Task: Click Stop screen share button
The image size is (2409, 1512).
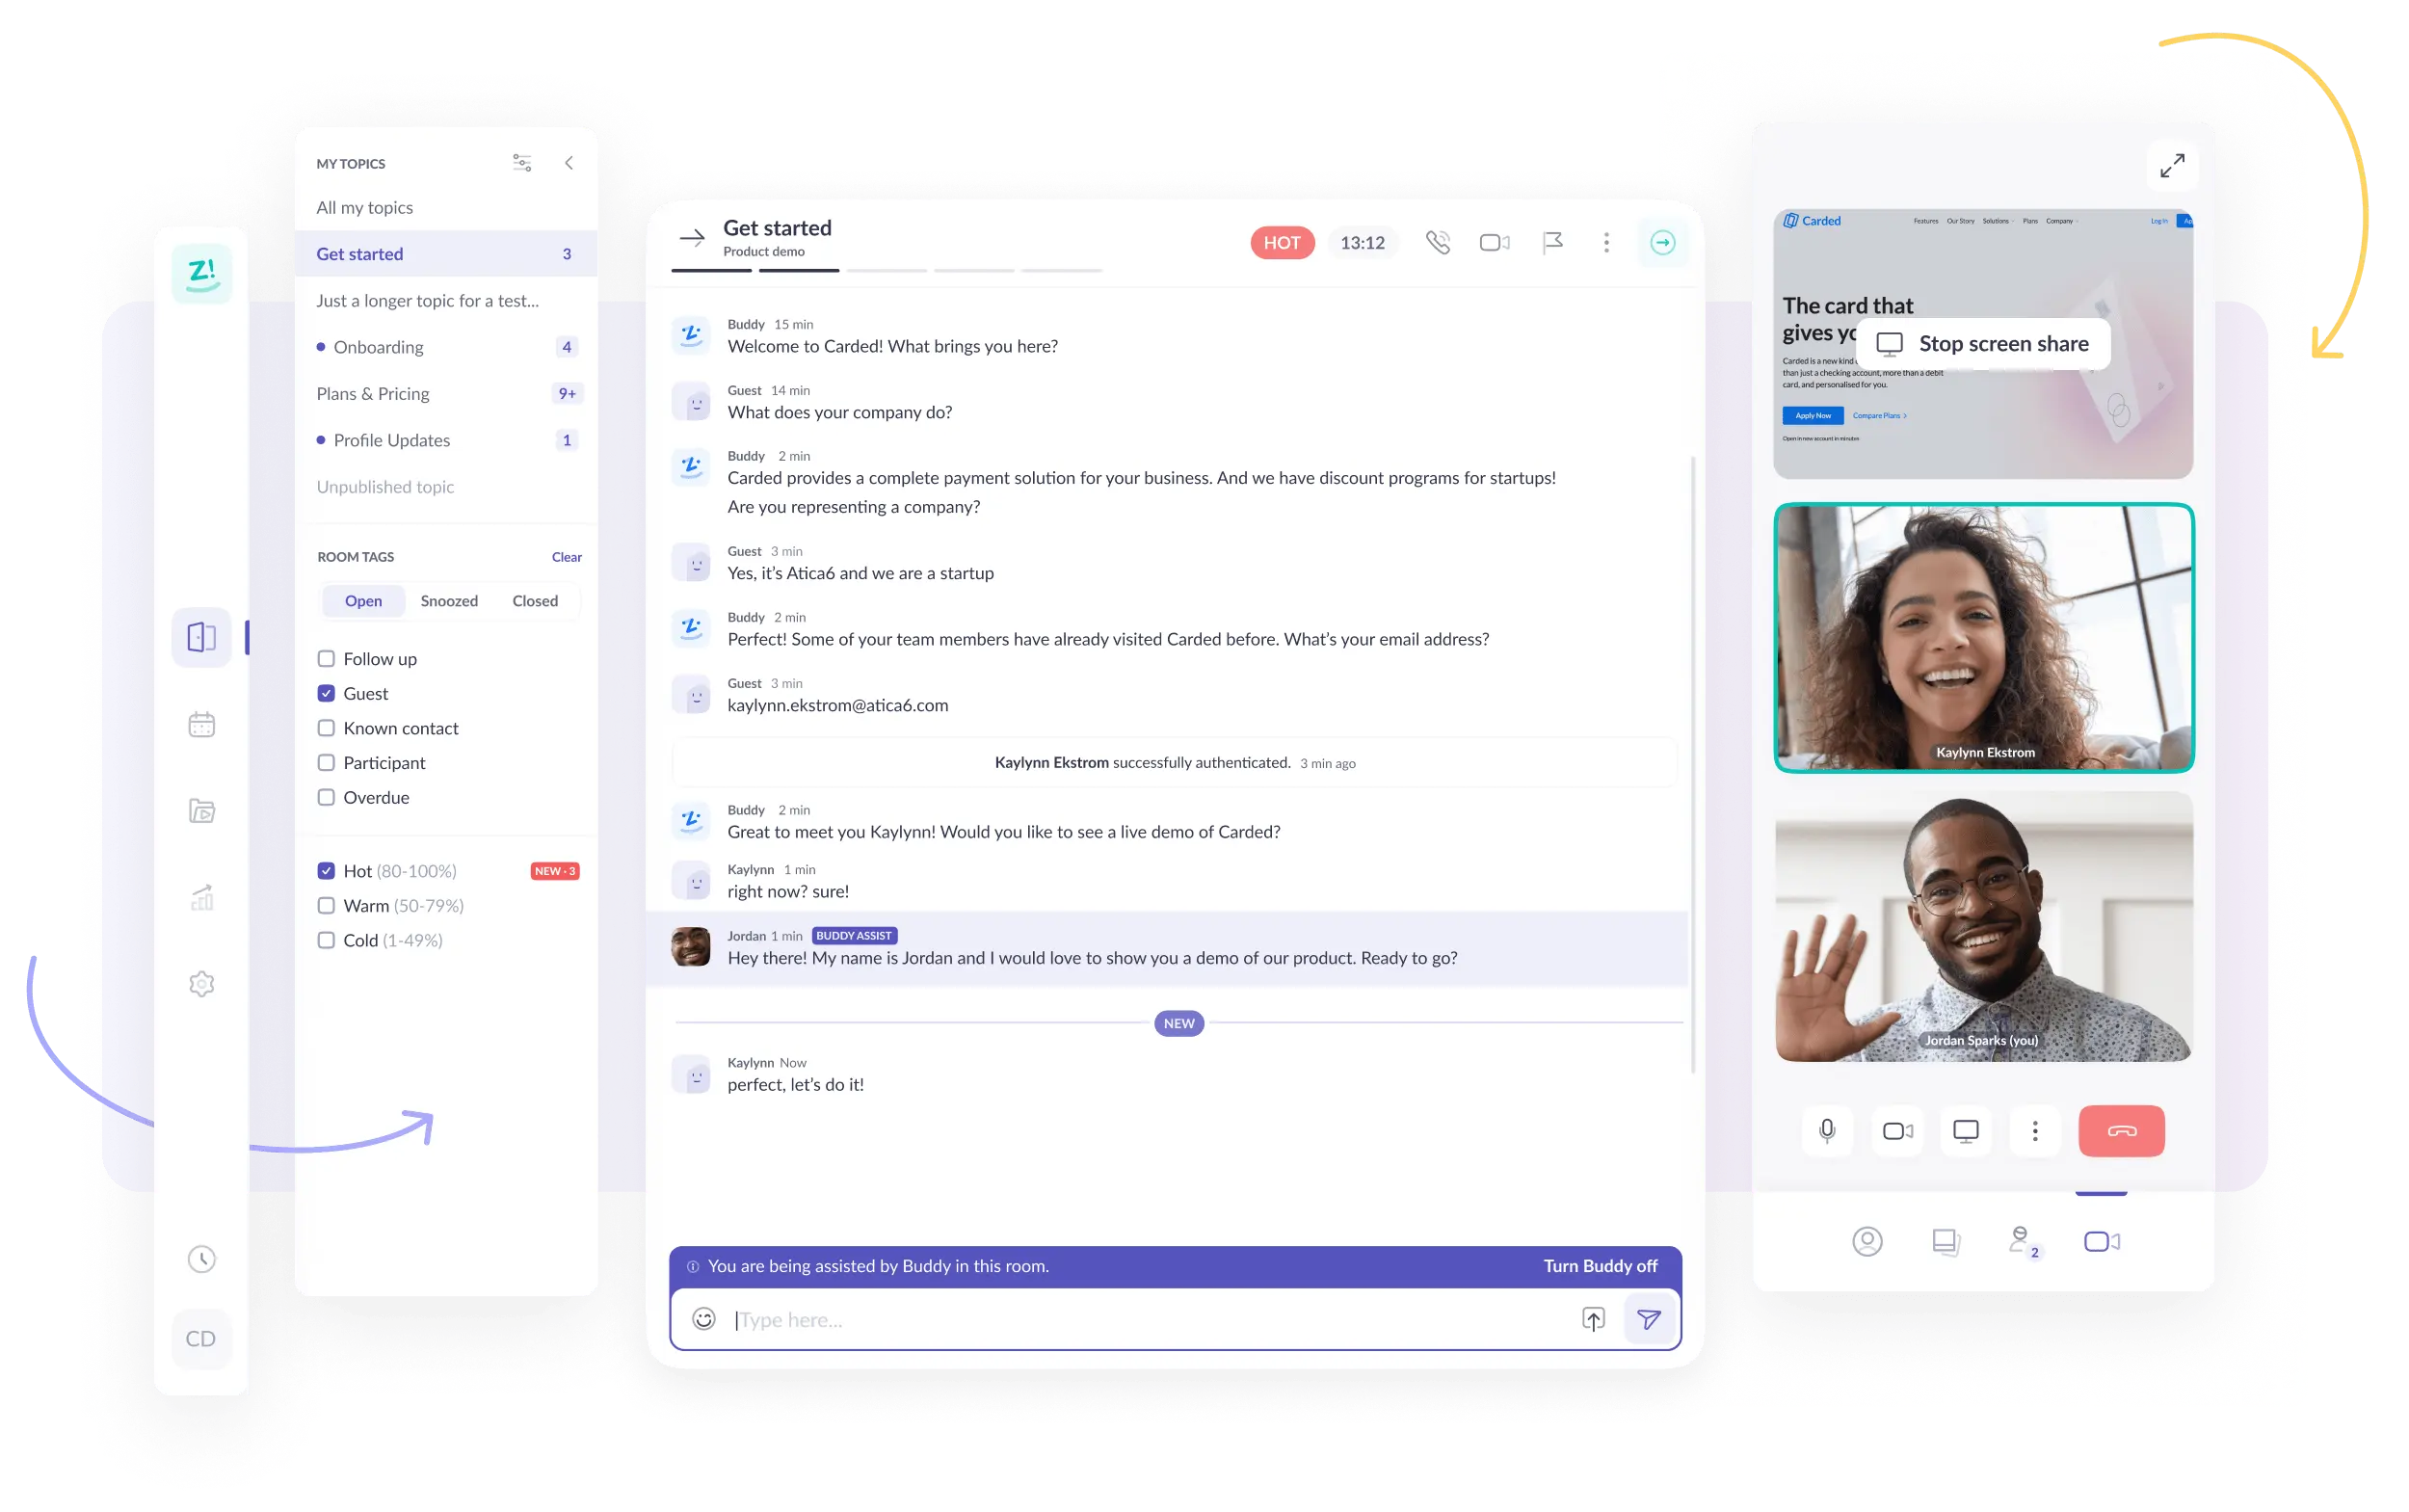Action: point(1986,341)
